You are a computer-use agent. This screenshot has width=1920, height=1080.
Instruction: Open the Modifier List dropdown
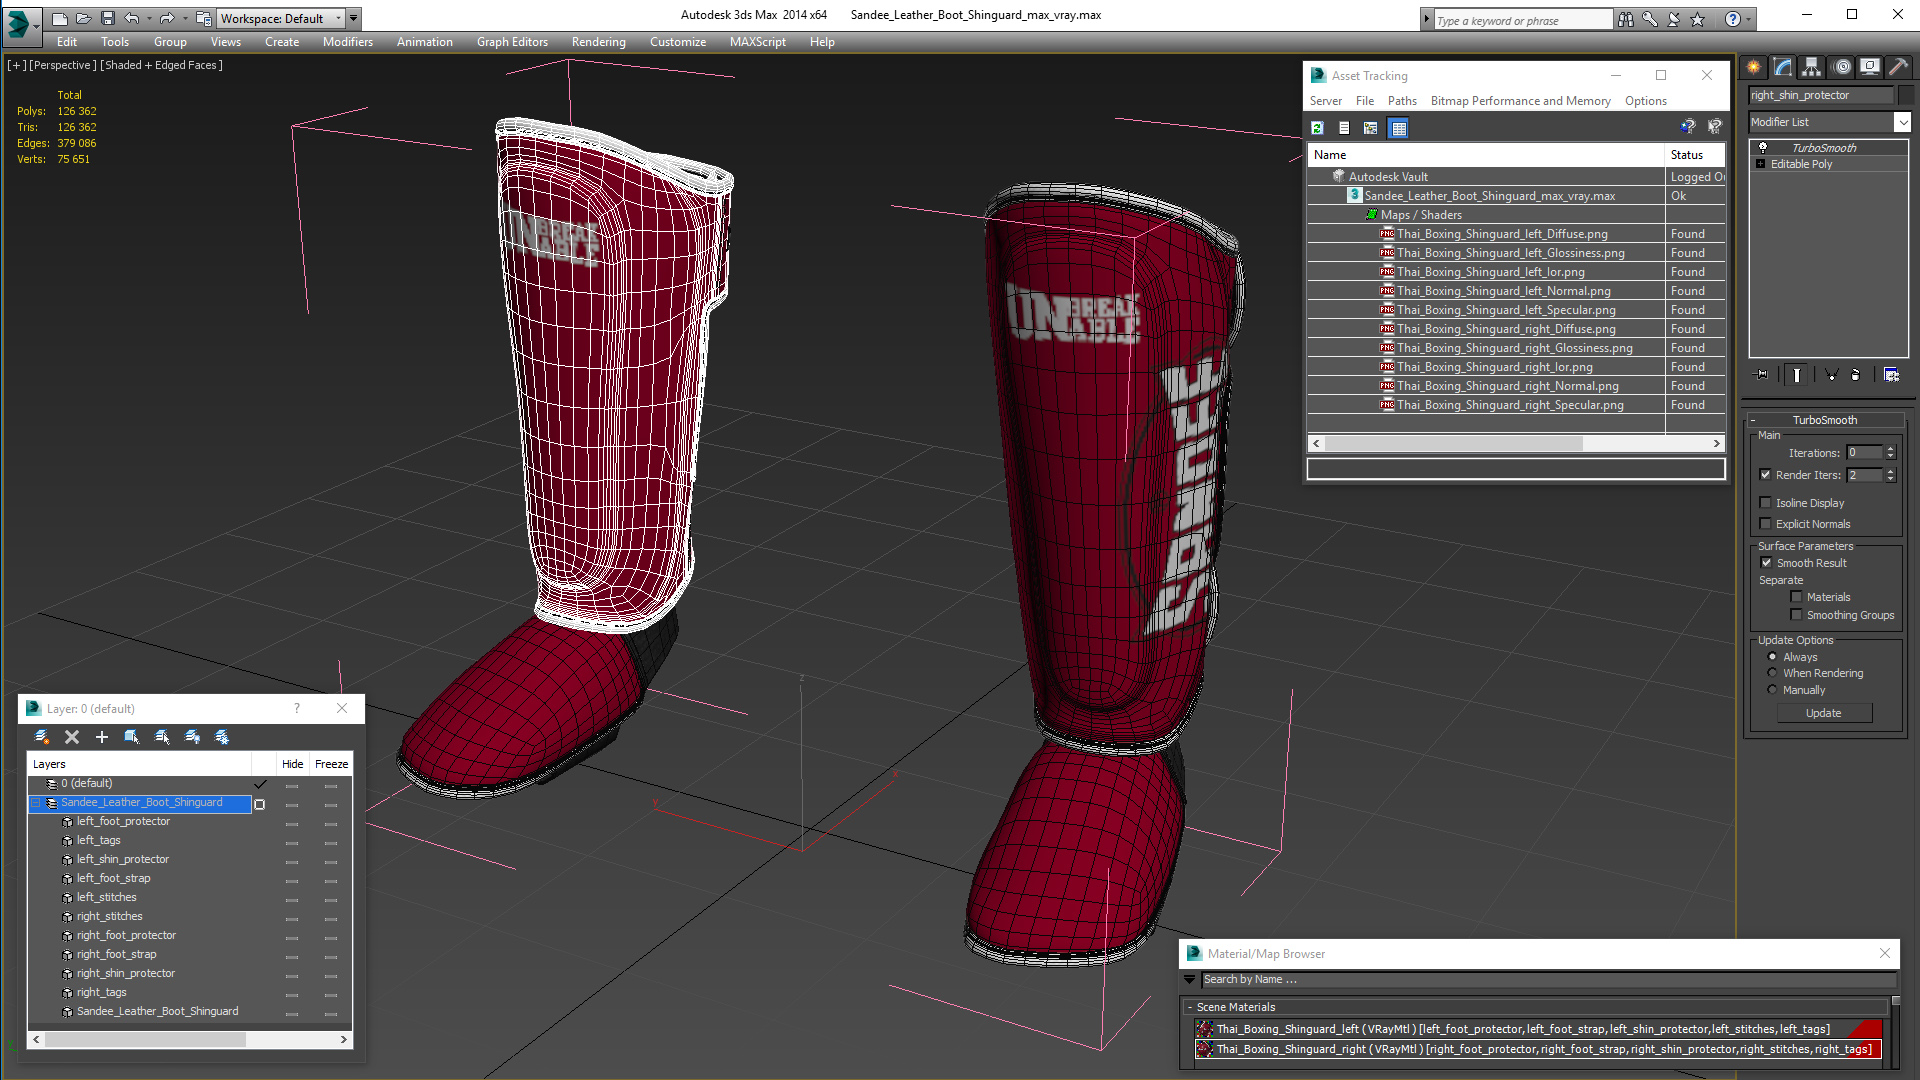pos(1901,122)
